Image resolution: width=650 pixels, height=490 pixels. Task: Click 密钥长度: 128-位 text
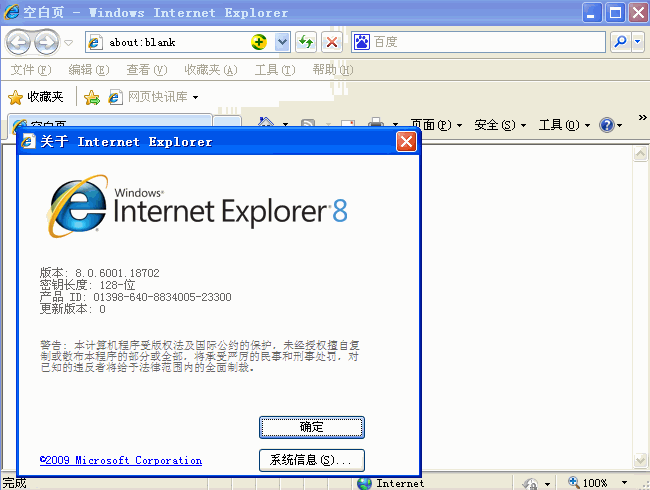click(x=87, y=285)
